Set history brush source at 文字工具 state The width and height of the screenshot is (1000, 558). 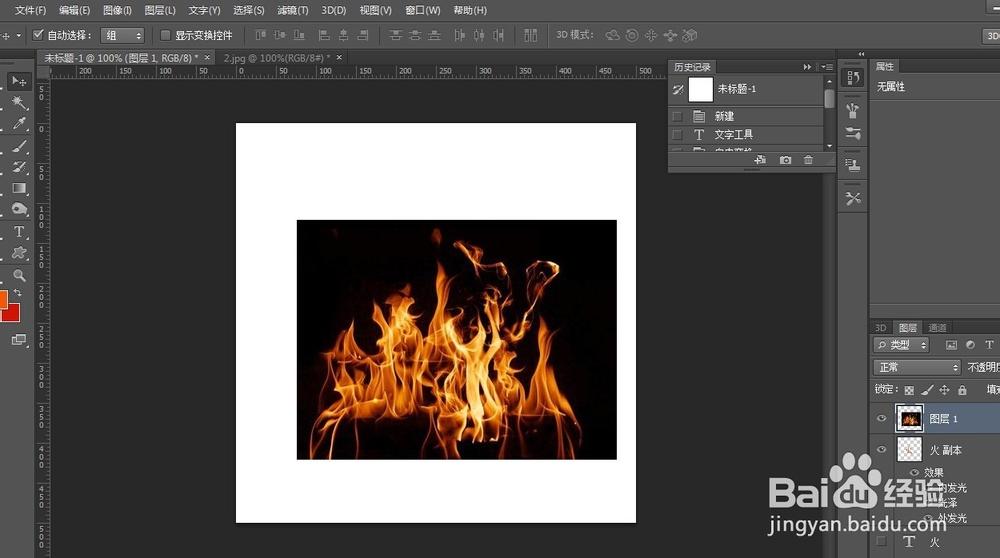point(677,135)
